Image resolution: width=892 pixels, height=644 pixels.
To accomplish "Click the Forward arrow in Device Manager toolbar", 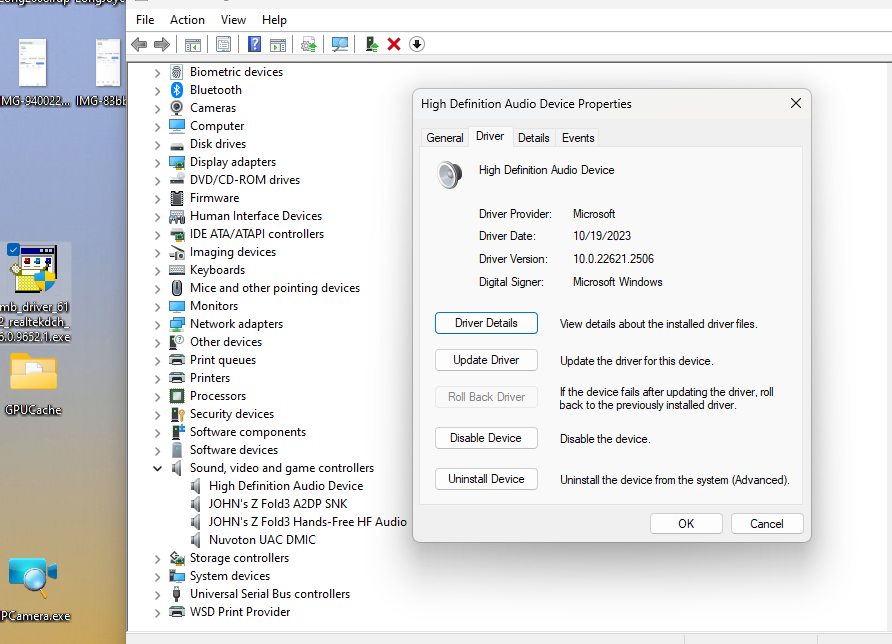I will [x=162, y=44].
